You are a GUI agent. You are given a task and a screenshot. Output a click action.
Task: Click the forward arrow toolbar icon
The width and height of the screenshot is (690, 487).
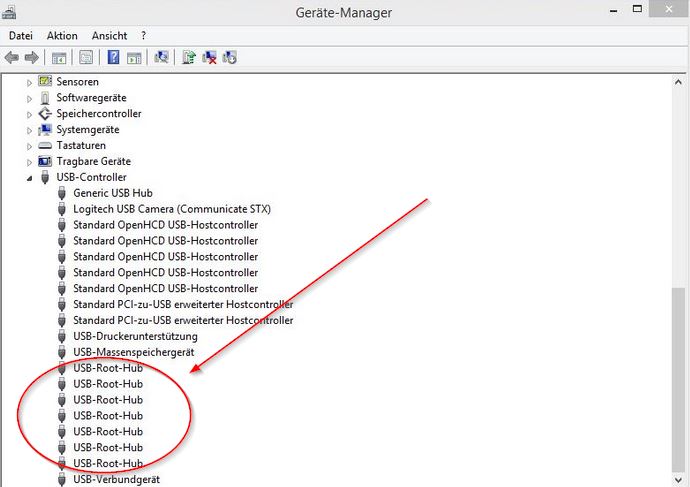[x=31, y=58]
